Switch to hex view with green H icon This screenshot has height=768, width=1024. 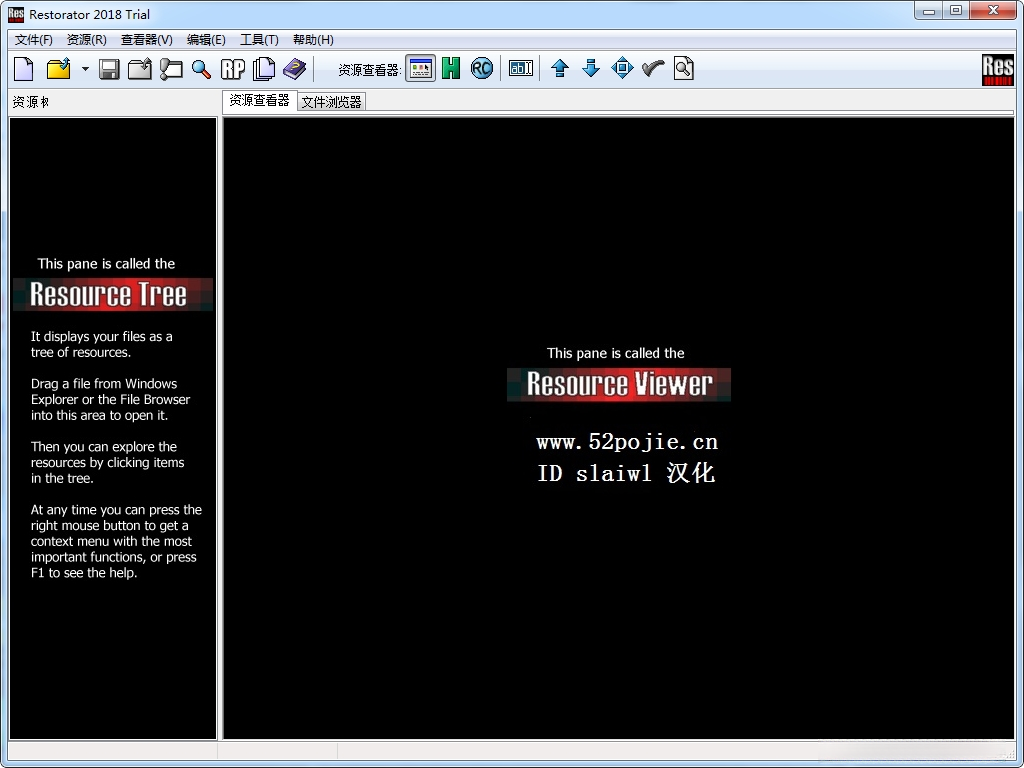point(451,69)
